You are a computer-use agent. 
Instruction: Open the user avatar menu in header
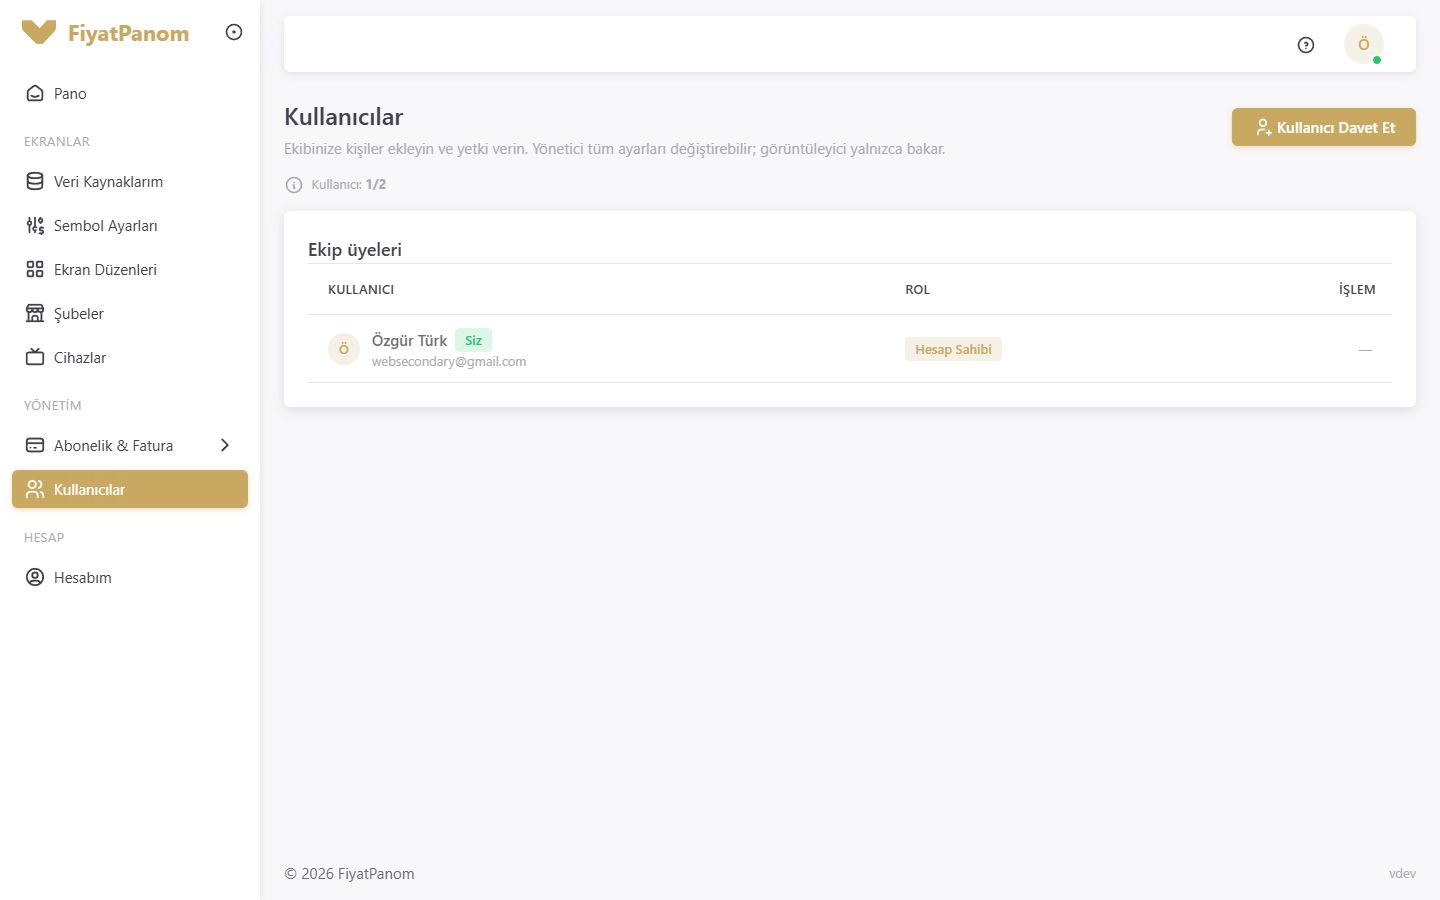tap(1364, 45)
